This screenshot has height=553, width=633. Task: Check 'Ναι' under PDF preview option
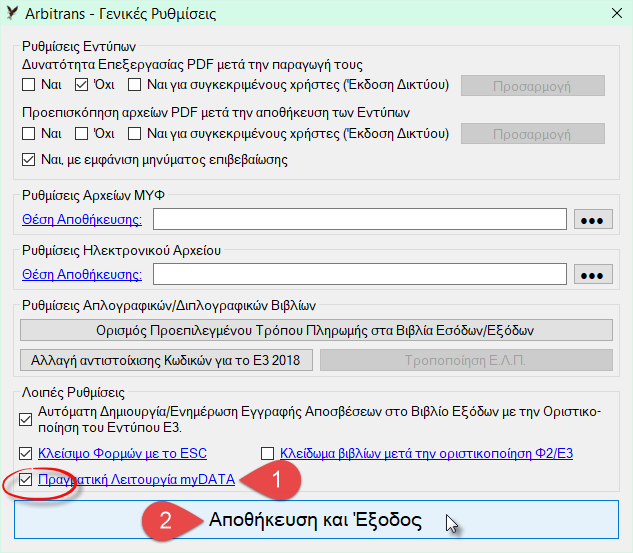tap(28, 133)
